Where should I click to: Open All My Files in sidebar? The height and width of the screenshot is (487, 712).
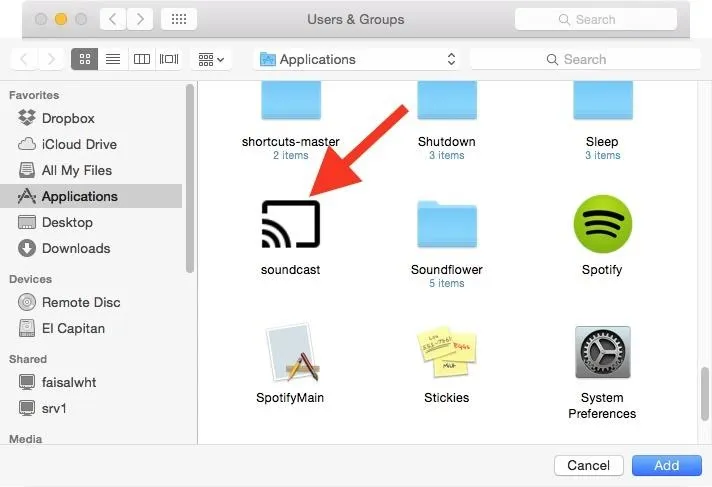[x=91, y=170]
